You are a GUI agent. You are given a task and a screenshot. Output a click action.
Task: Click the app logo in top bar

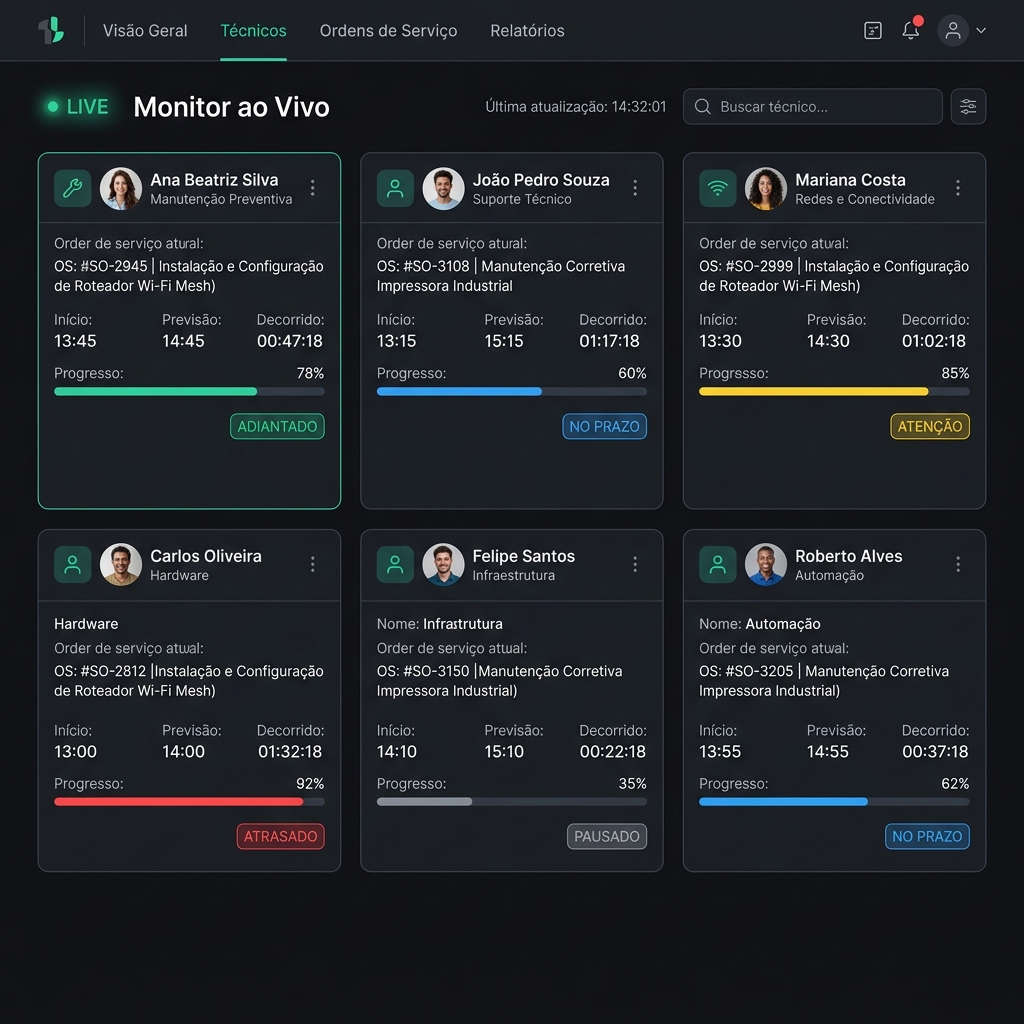(52, 31)
